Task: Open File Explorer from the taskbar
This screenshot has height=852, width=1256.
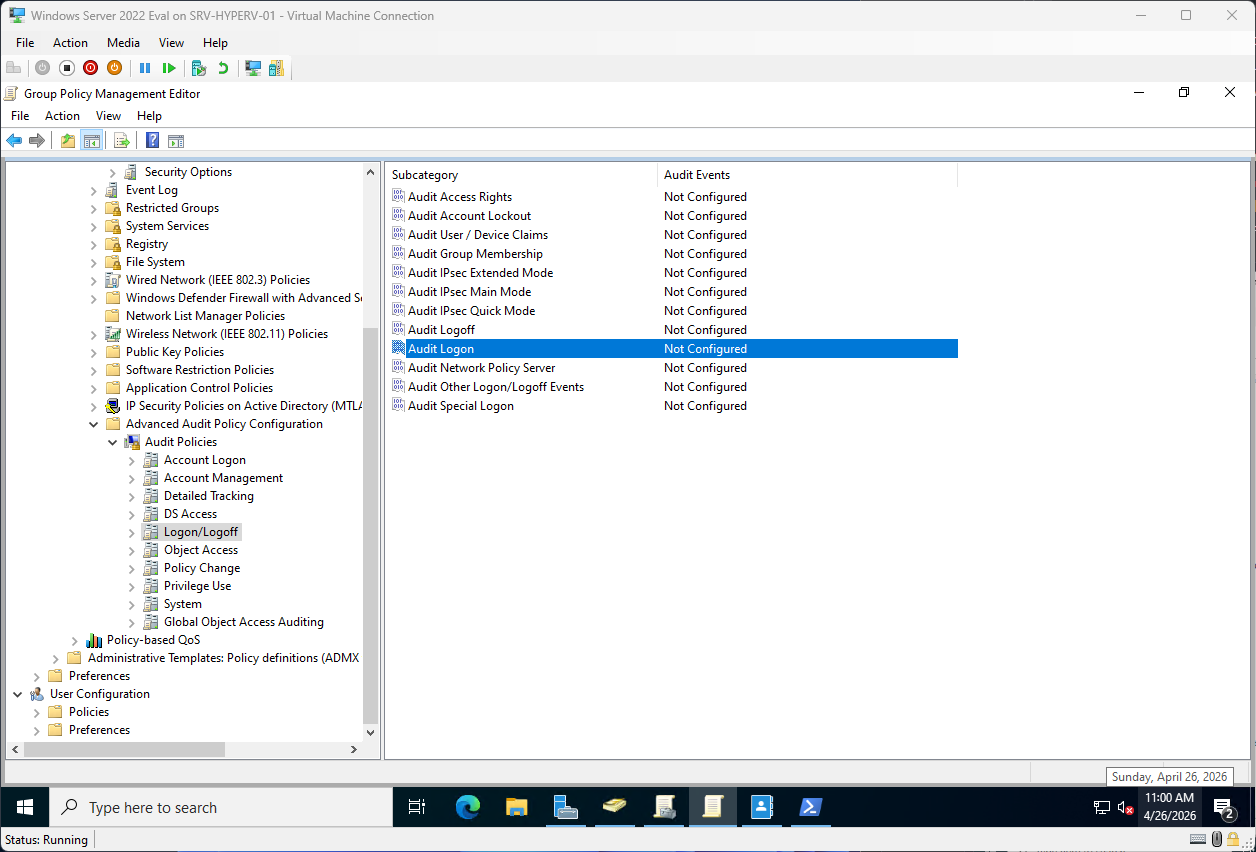Action: click(516, 807)
